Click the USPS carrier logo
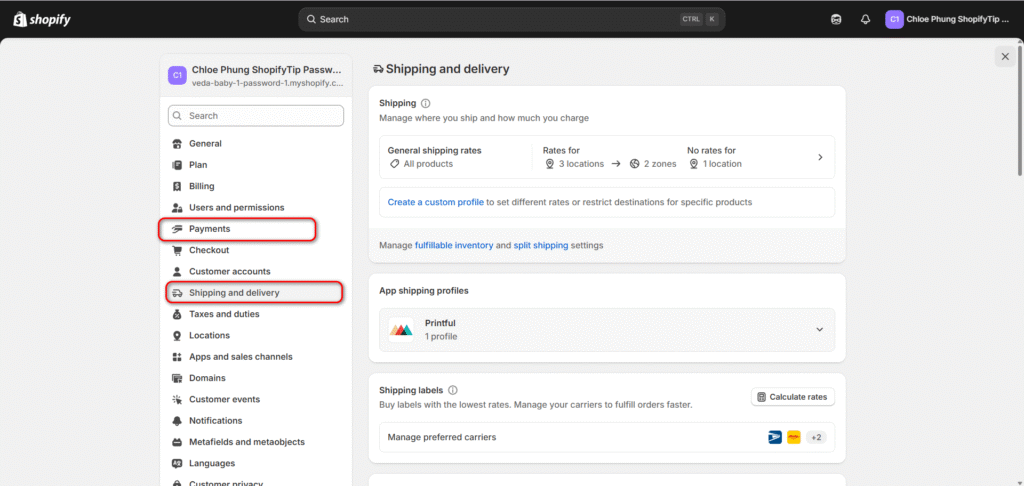Image resolution: width=1024 pixels, height=486 pixels. point(775,438)
